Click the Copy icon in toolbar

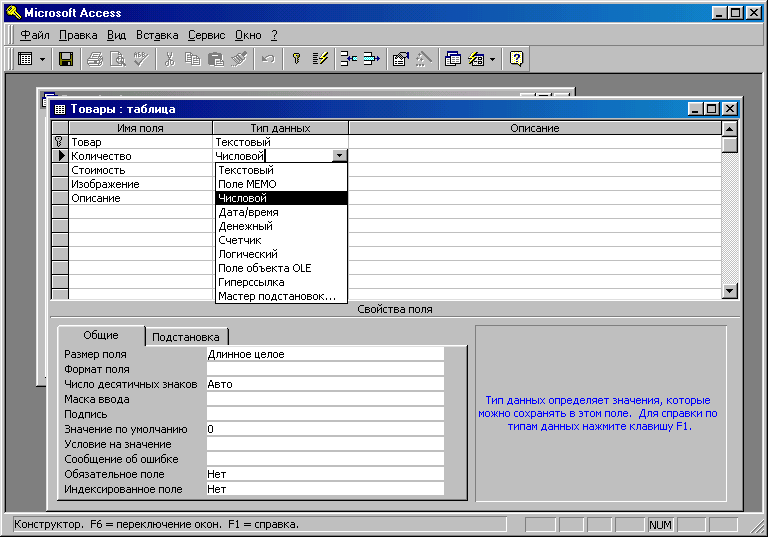click(x=192, y=59)
